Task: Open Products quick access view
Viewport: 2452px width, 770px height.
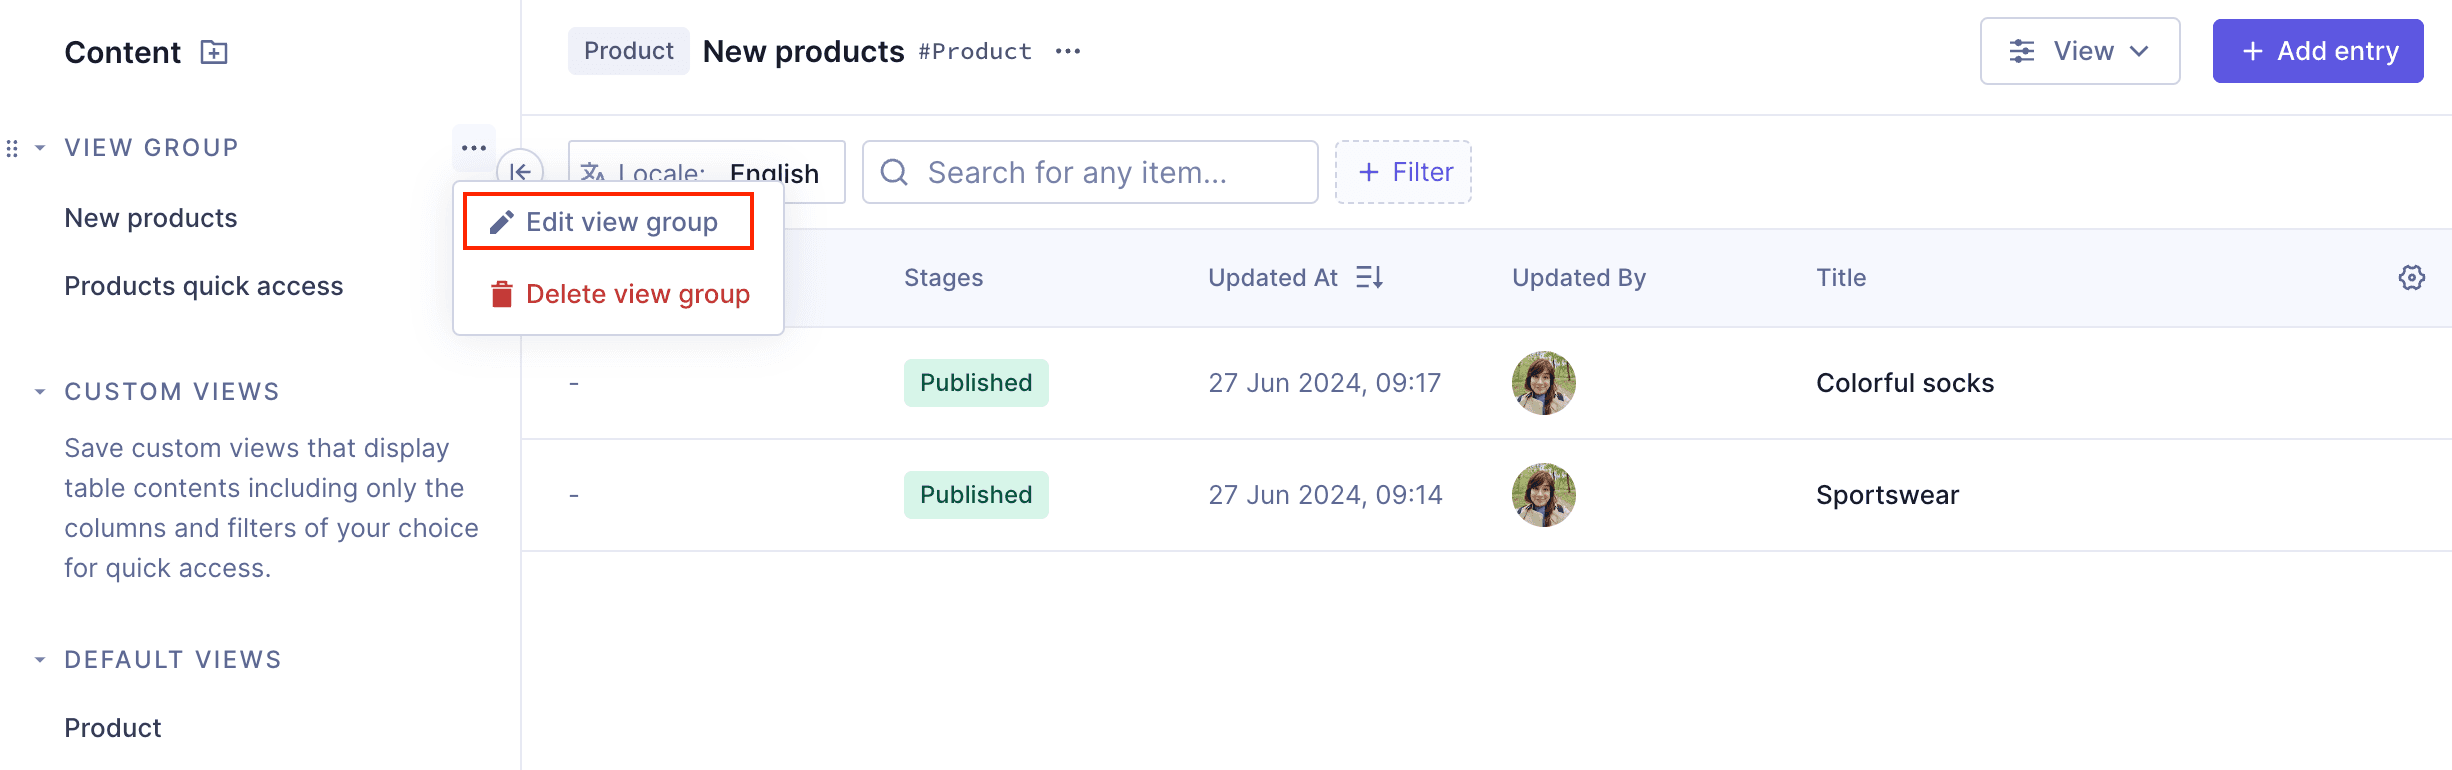Action: pos(203,285)
